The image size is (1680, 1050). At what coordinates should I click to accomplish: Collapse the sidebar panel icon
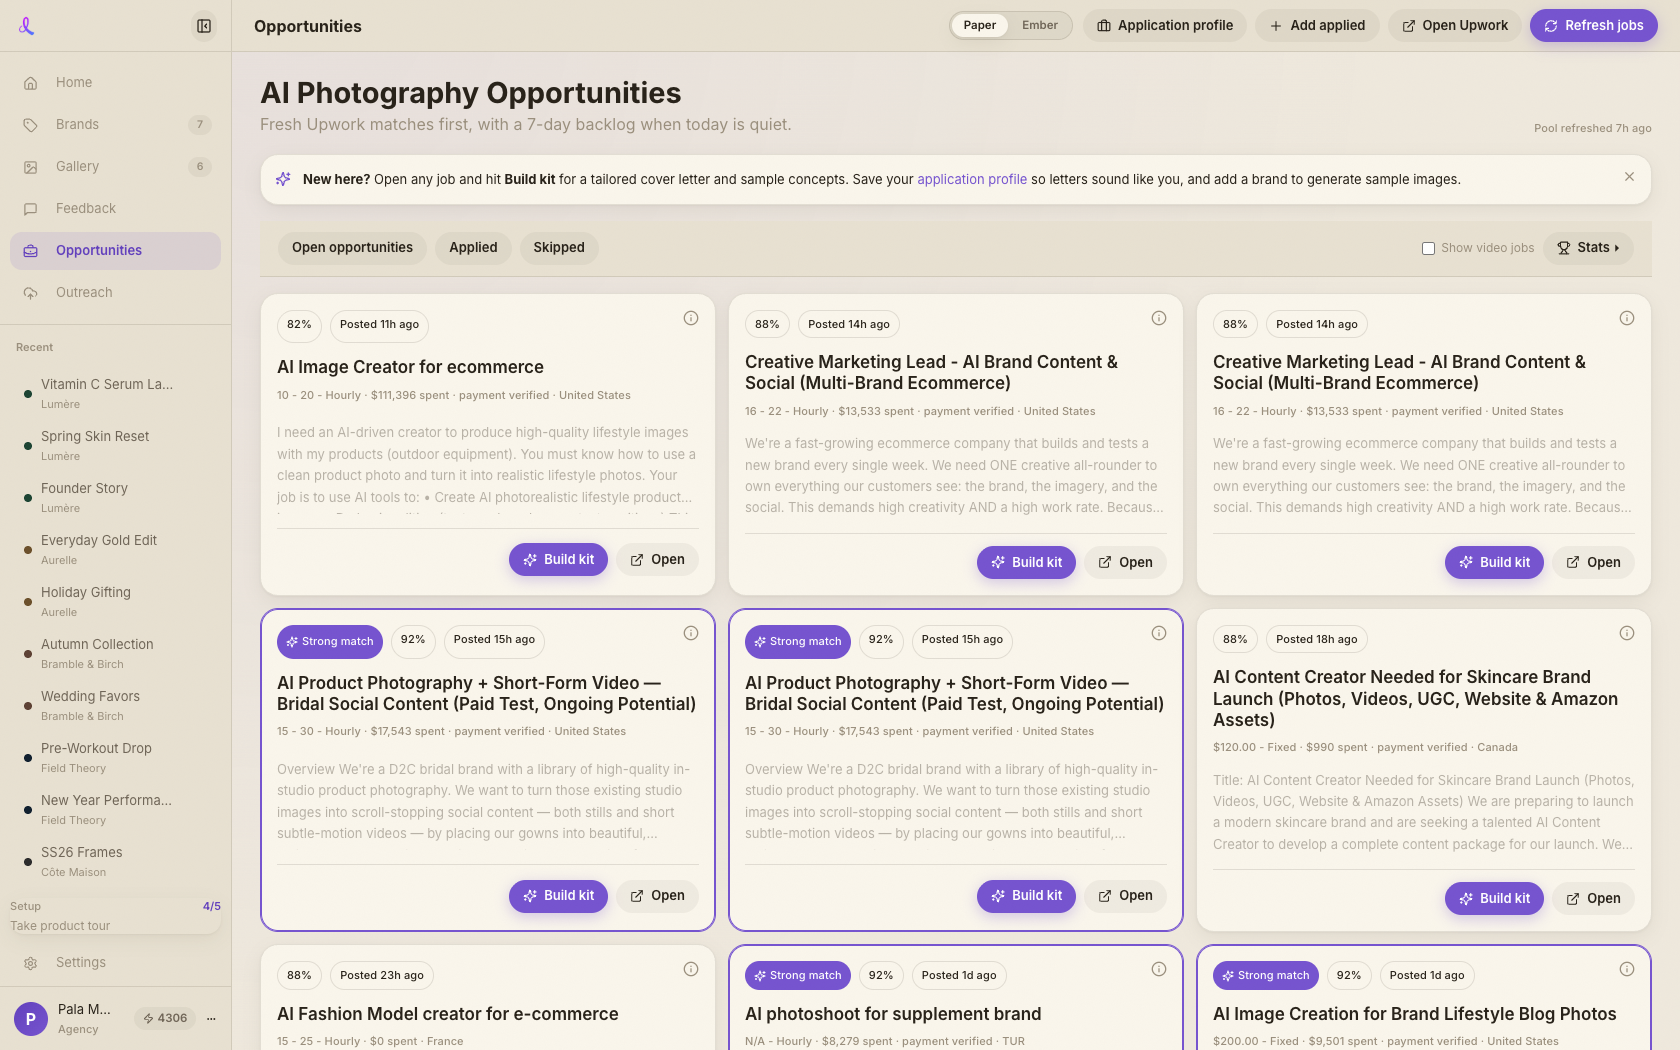coord(204,26)
